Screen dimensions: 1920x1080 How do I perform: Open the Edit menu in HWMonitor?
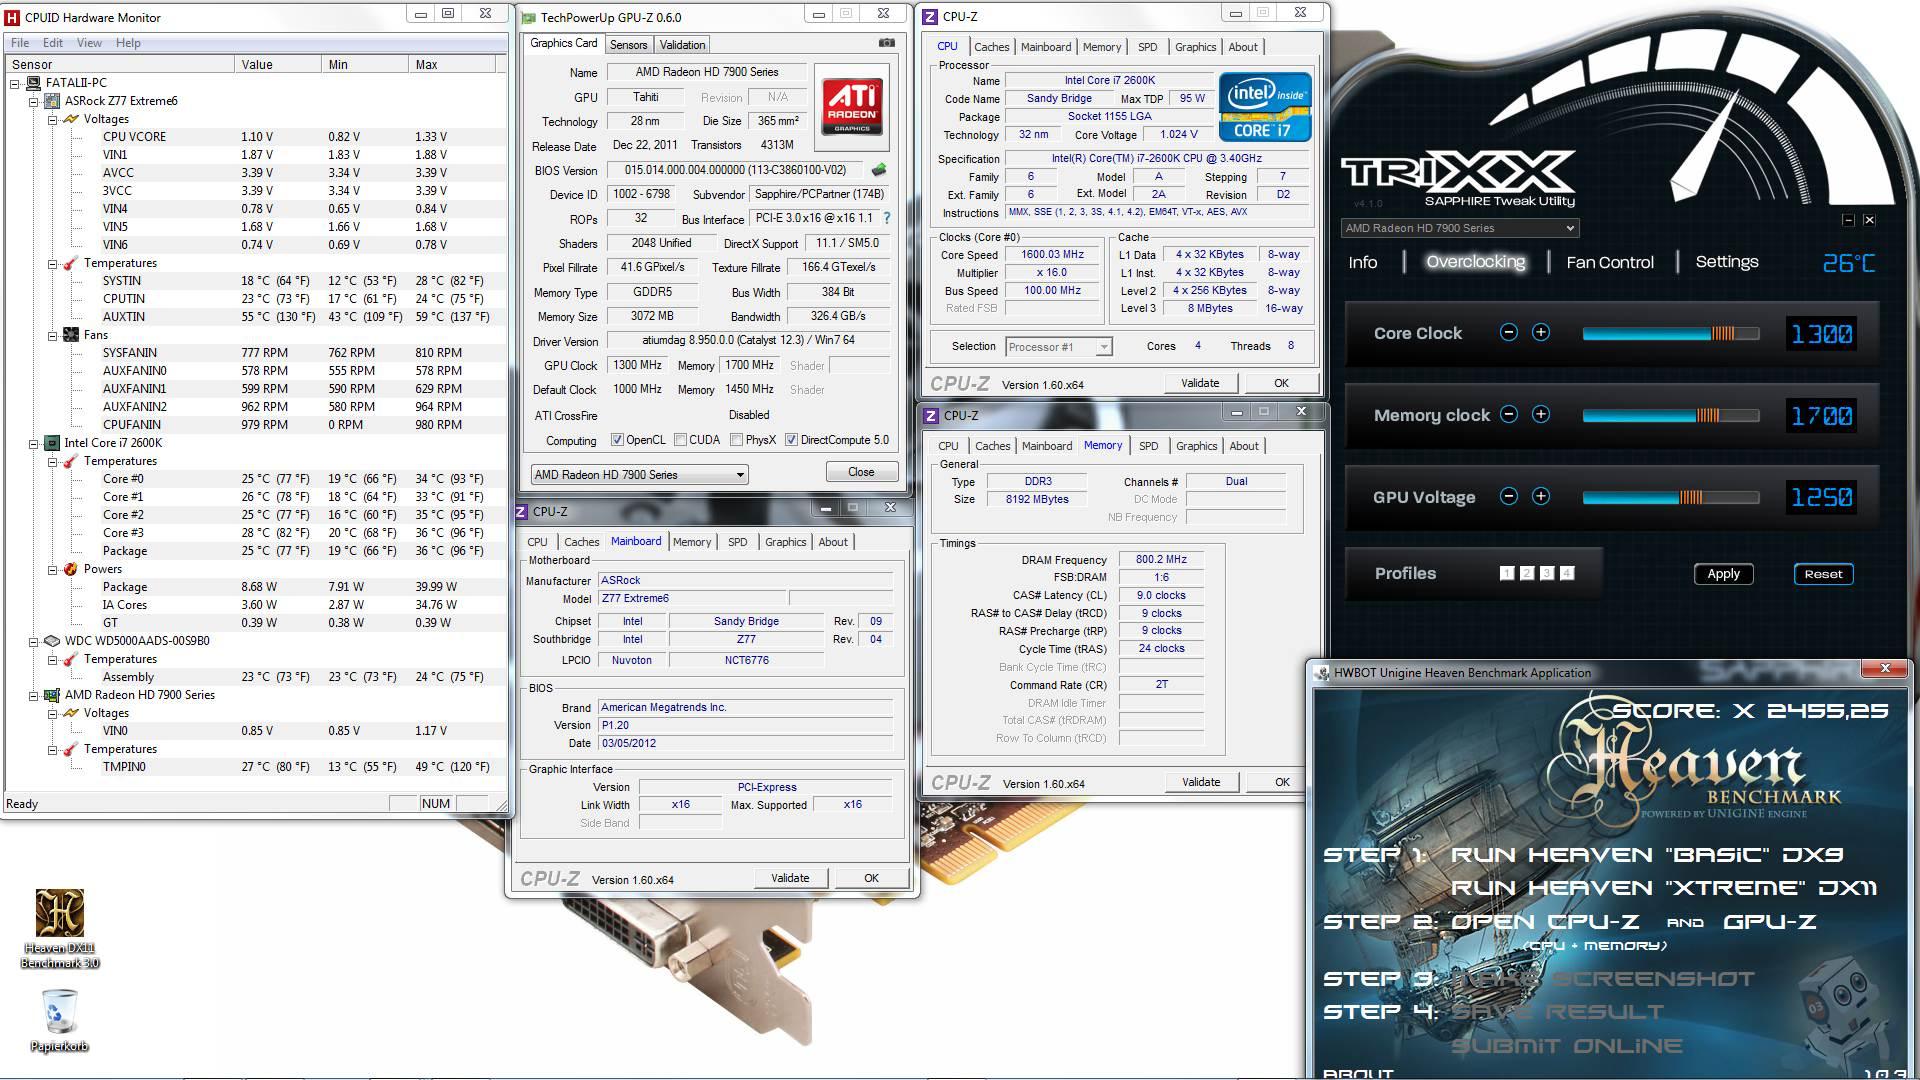[53, 43]
